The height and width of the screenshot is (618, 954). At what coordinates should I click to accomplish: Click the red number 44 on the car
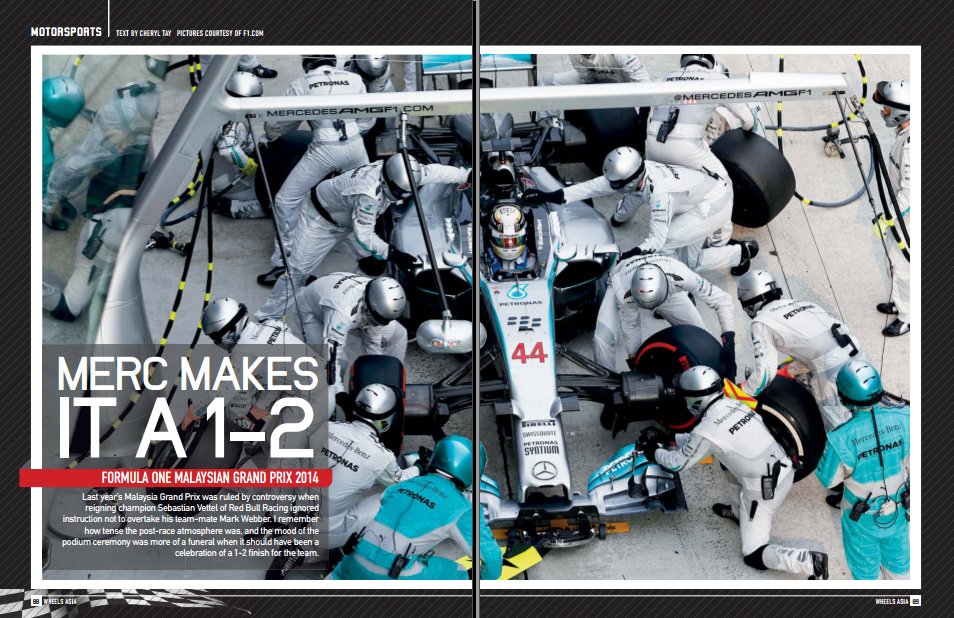[x=529, y=353]
